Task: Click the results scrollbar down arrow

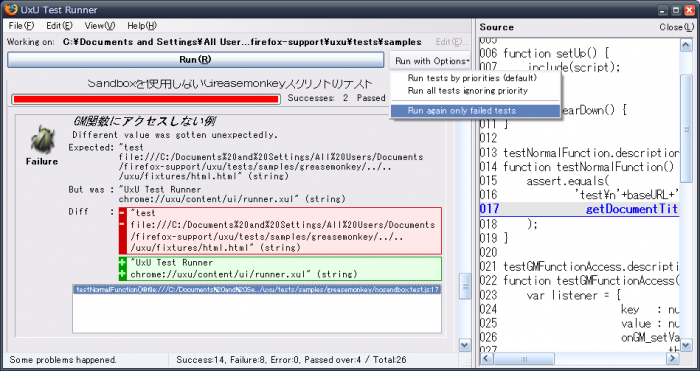Action: pyautogui.click(x=465, y=345)
